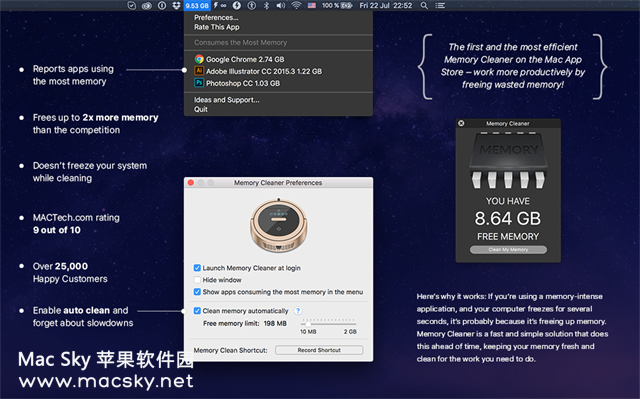Click the Photoshop icon in menu
This screenshot has height=399, width=640.
tap(199, 83)
